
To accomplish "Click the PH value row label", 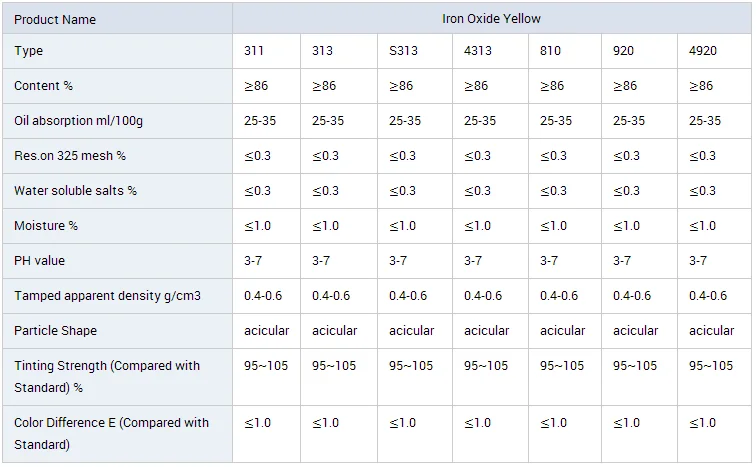I will click(x=40, y=261).
